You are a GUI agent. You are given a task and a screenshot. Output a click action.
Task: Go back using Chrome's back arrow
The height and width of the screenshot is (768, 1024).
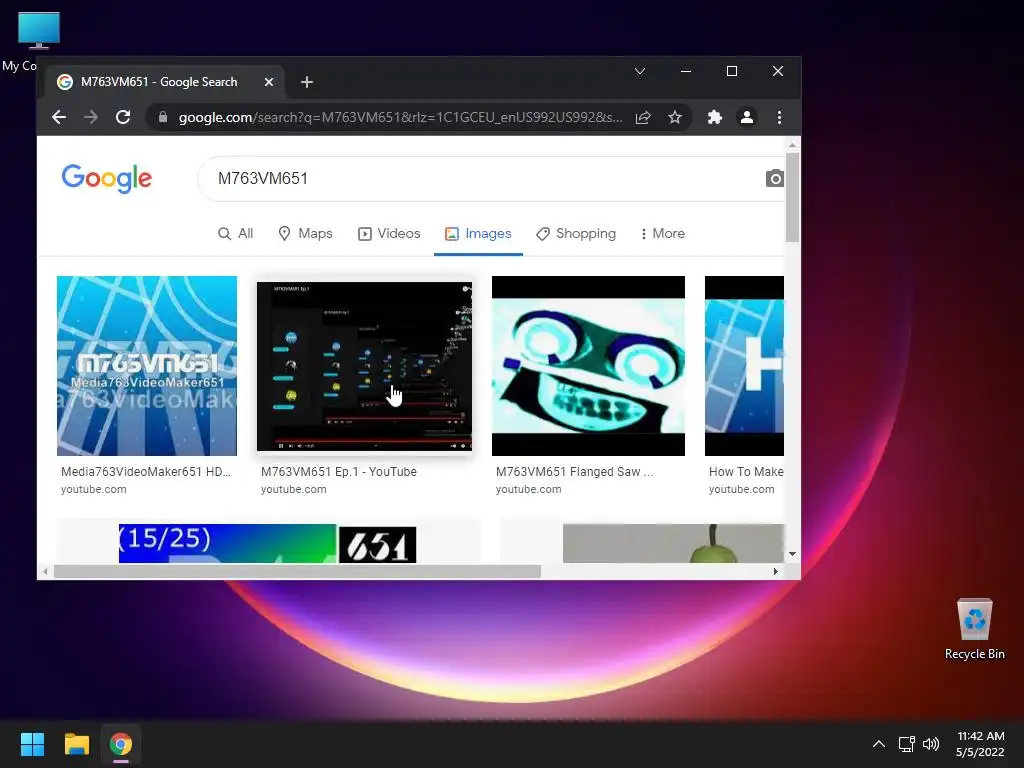(x=59, y=118)
